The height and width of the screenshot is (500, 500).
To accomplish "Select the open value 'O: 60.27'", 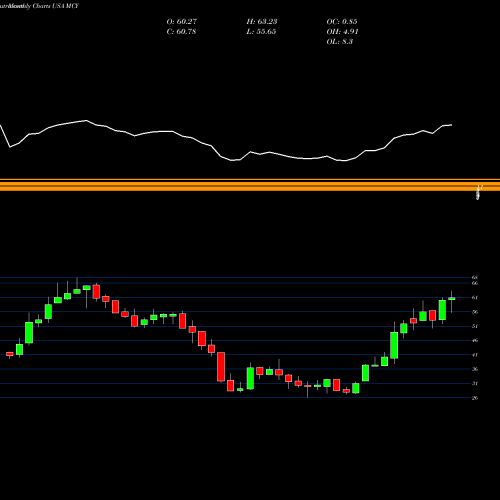I will [182, 22].
